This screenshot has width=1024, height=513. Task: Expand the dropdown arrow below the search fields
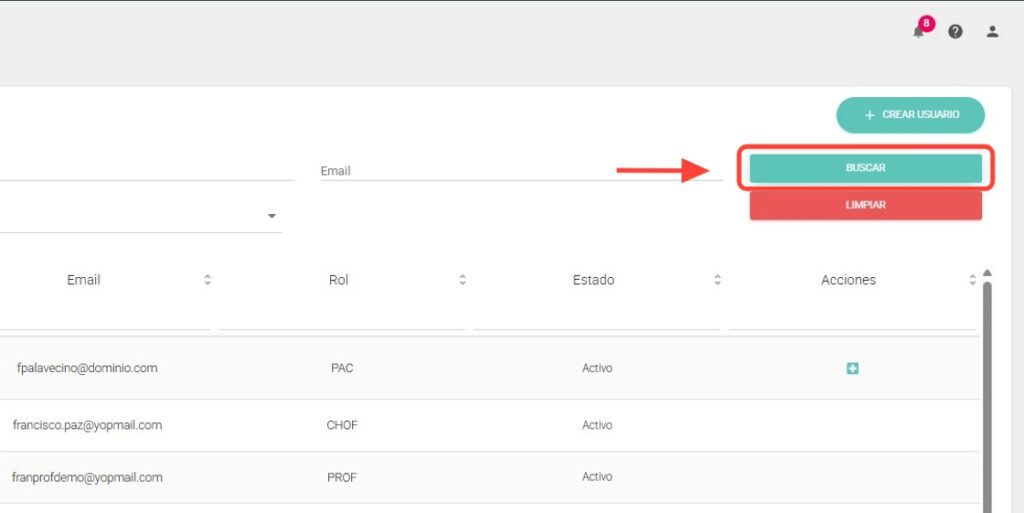[x=271, y=216]
